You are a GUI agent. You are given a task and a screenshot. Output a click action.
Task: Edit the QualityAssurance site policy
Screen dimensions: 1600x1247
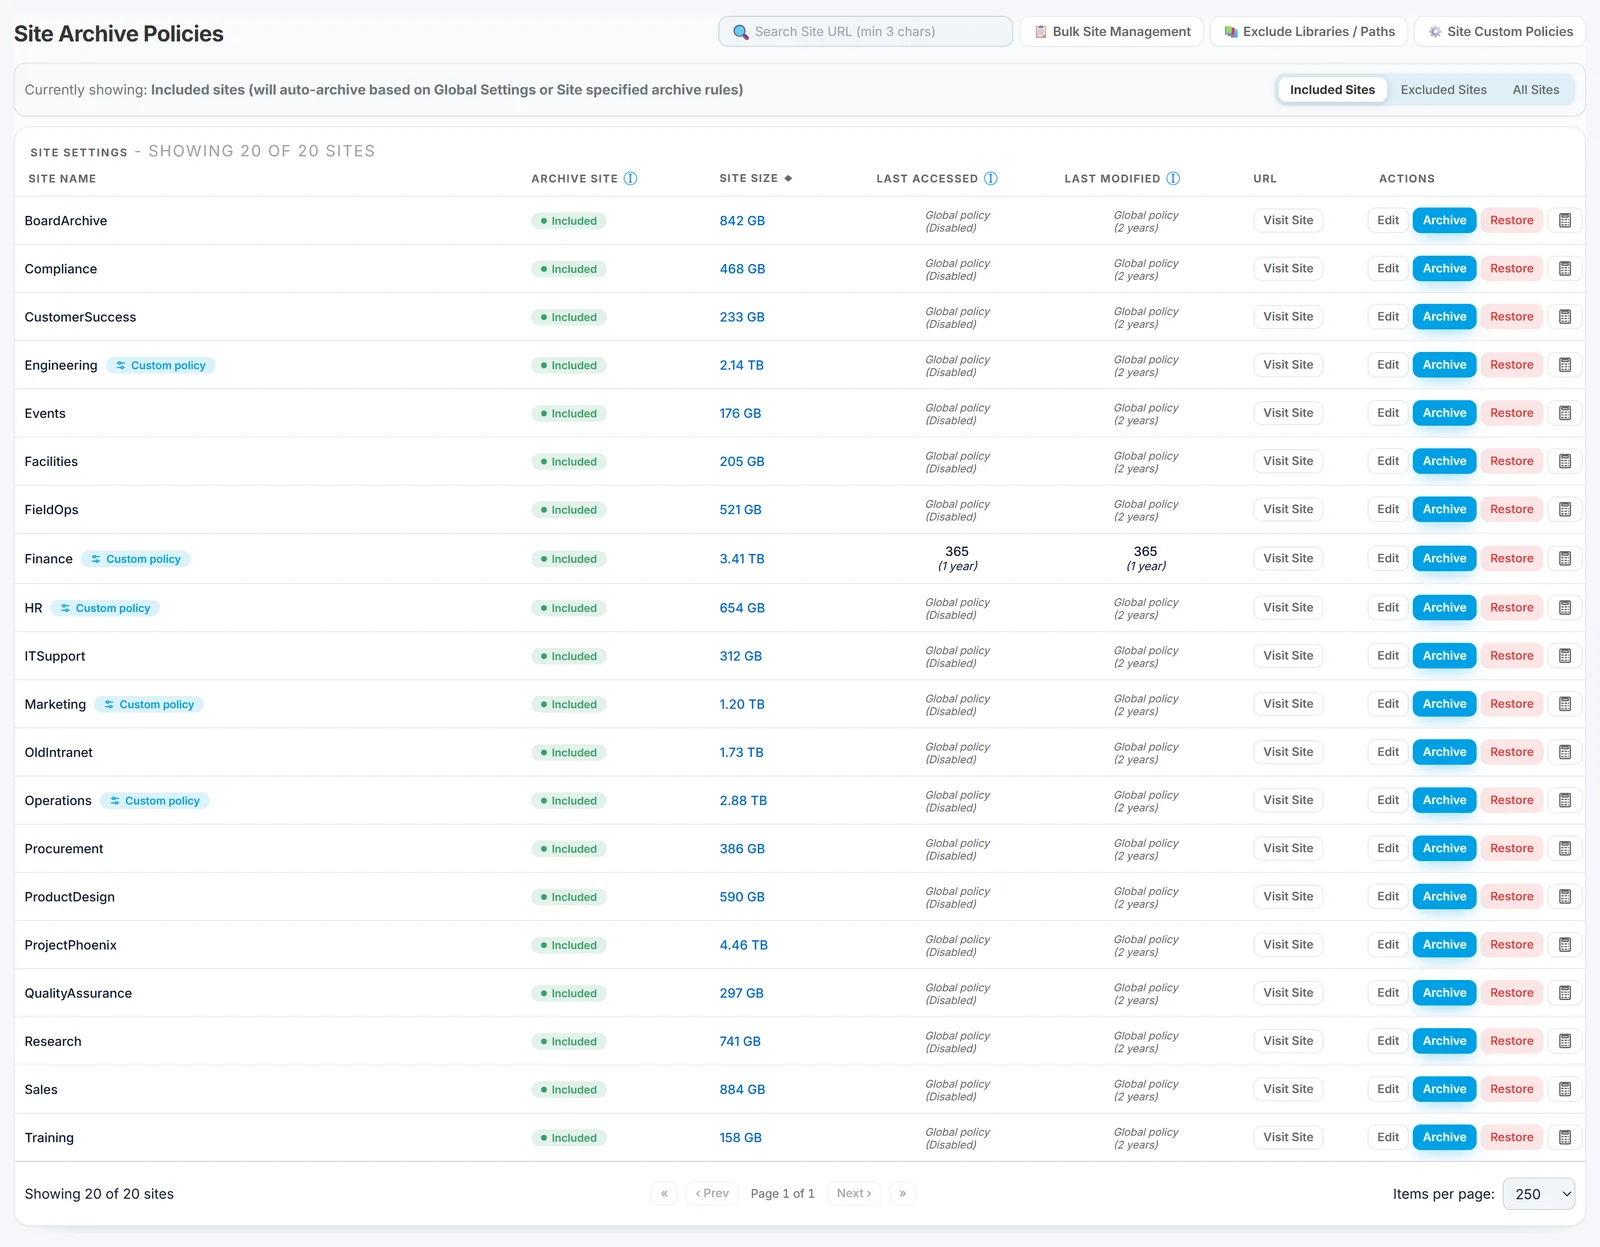[1388, 993]
